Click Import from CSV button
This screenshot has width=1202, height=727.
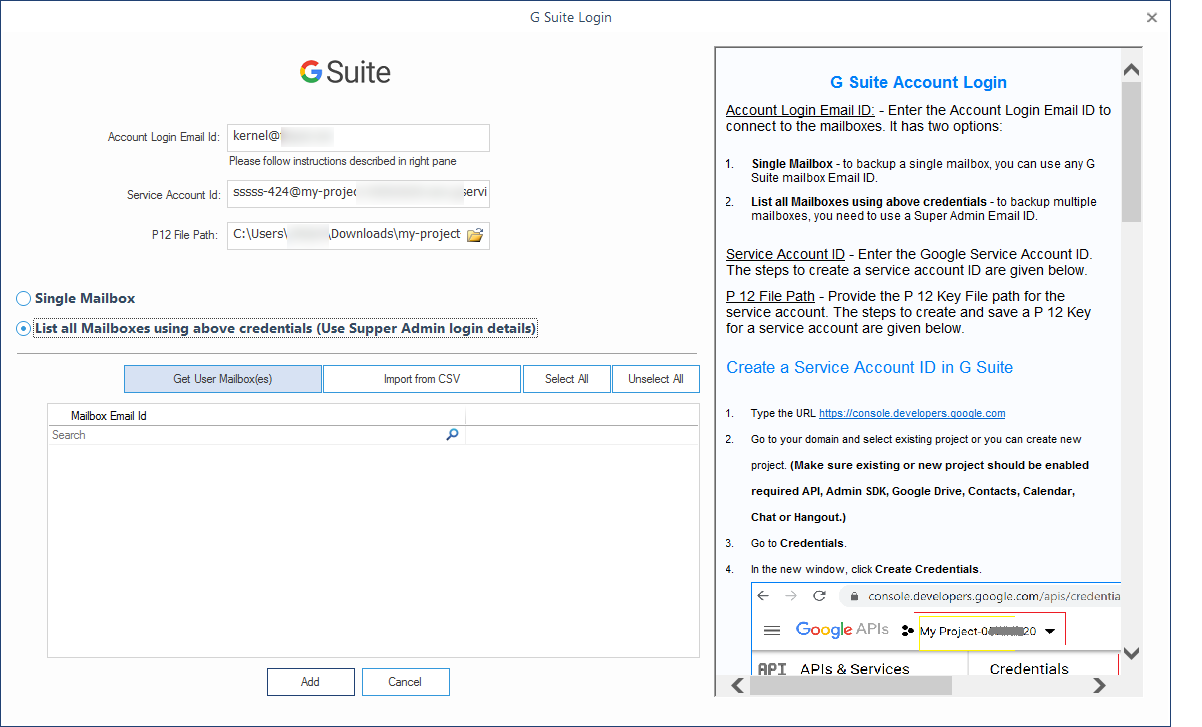422,379
